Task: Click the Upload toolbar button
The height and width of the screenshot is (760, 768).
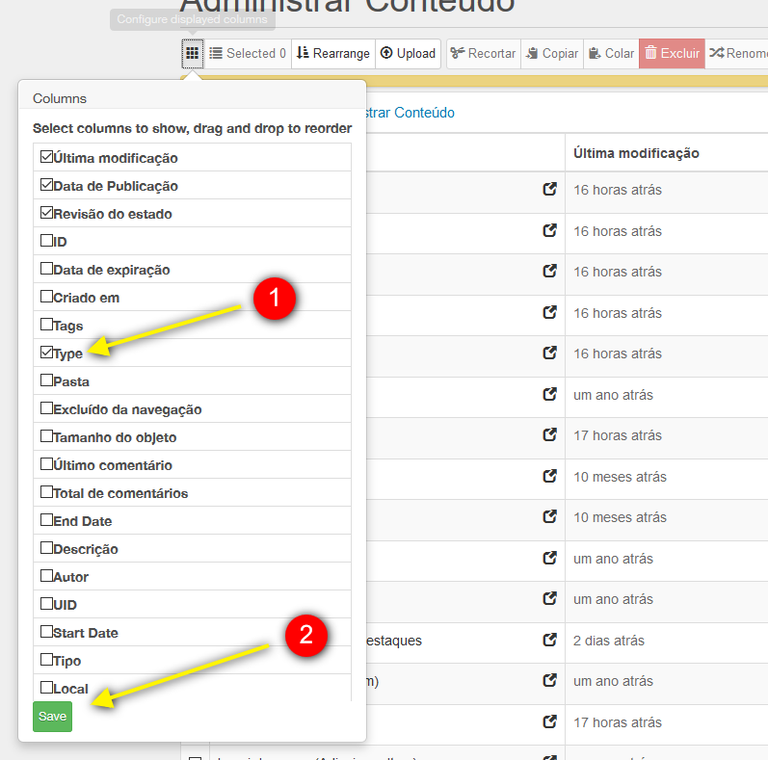Action: pyautogui.click(x=408, y=53)
